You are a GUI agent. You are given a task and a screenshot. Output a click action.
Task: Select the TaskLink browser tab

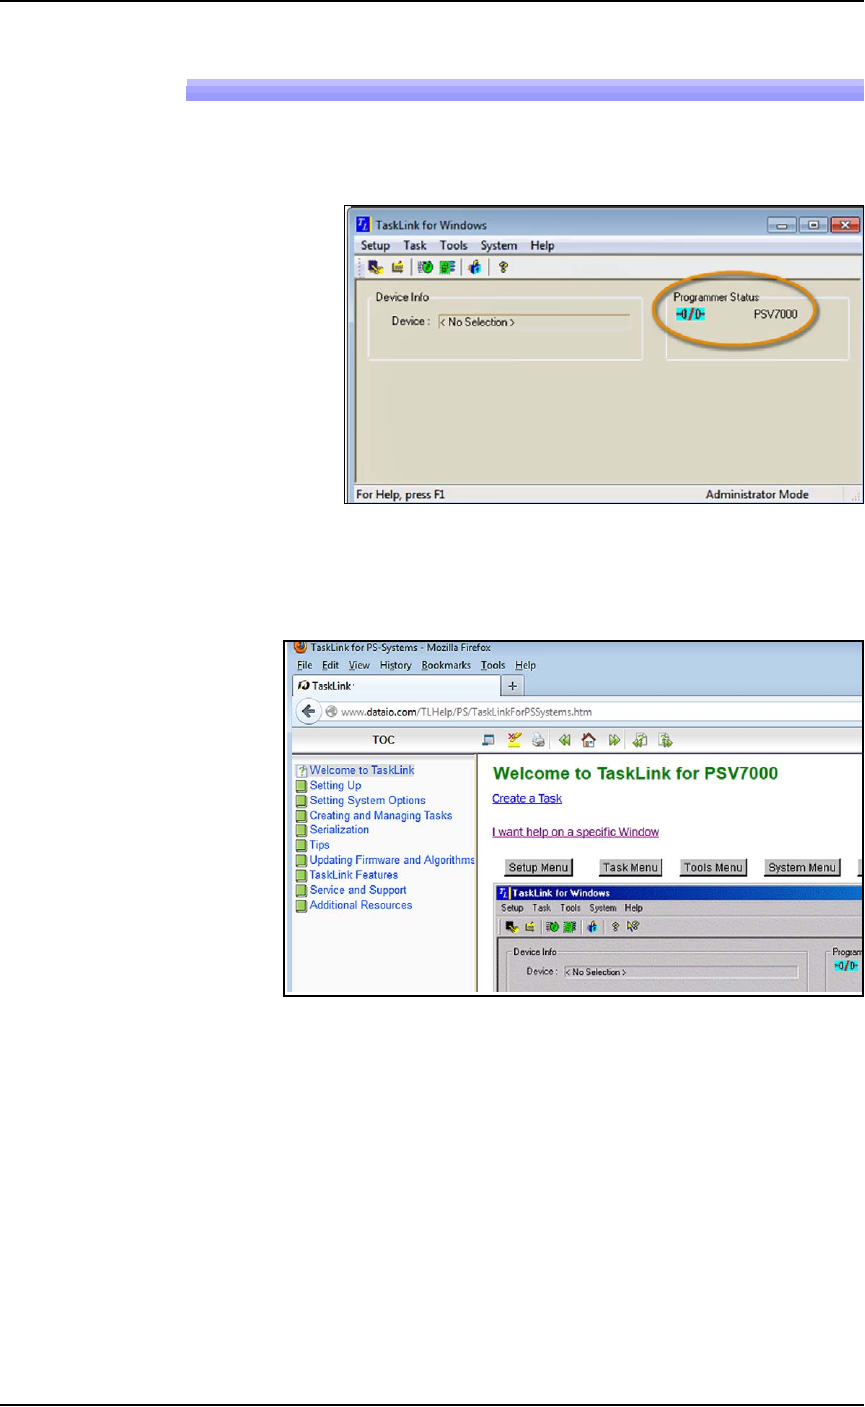coord(396,686)
